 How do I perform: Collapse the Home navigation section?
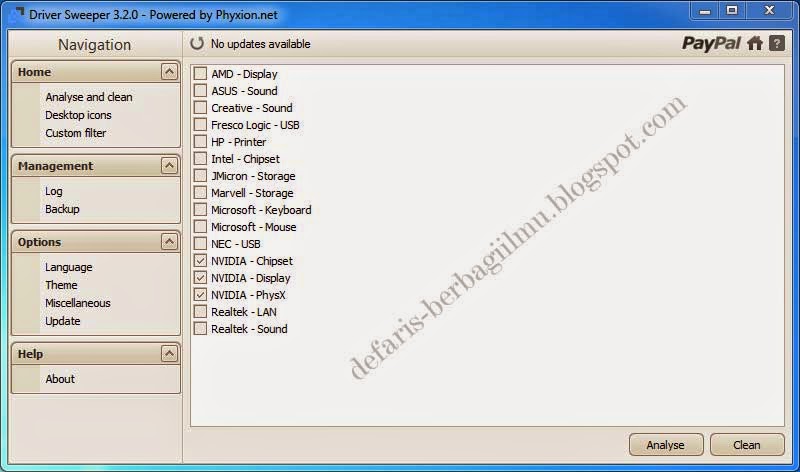coord(169,72)
